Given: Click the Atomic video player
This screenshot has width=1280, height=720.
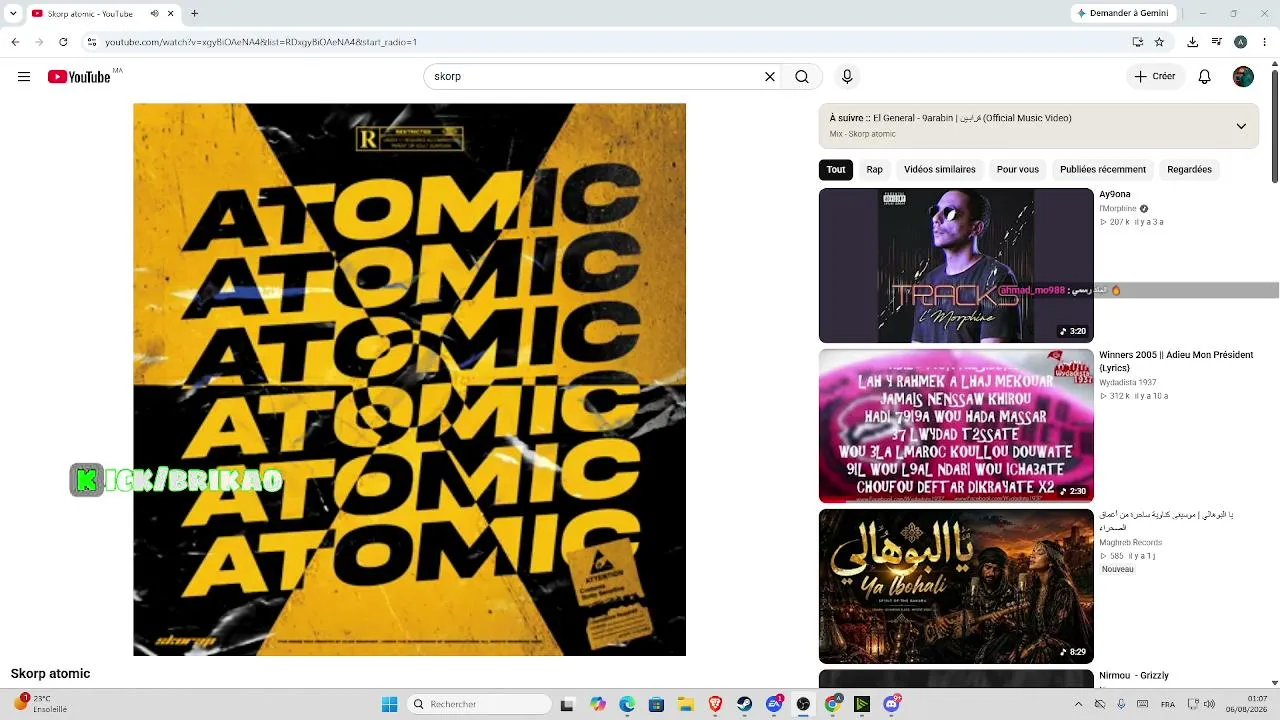Looking at the screenshot, I should [x=410, y=380].
